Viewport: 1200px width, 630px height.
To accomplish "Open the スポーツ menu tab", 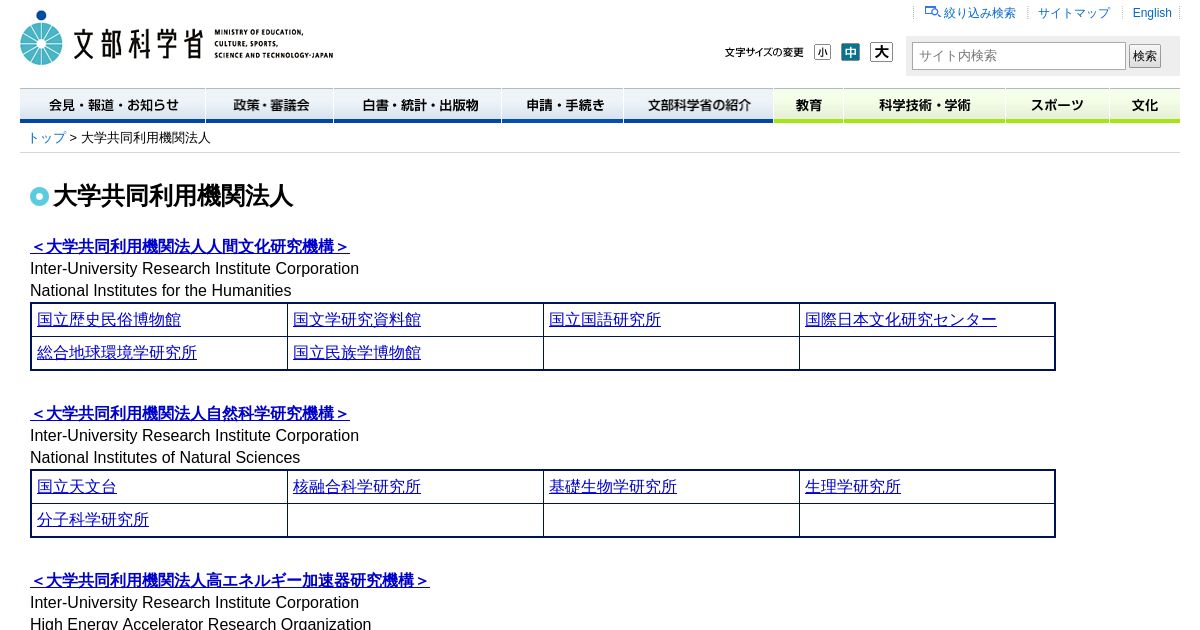I will (1057, 105).
